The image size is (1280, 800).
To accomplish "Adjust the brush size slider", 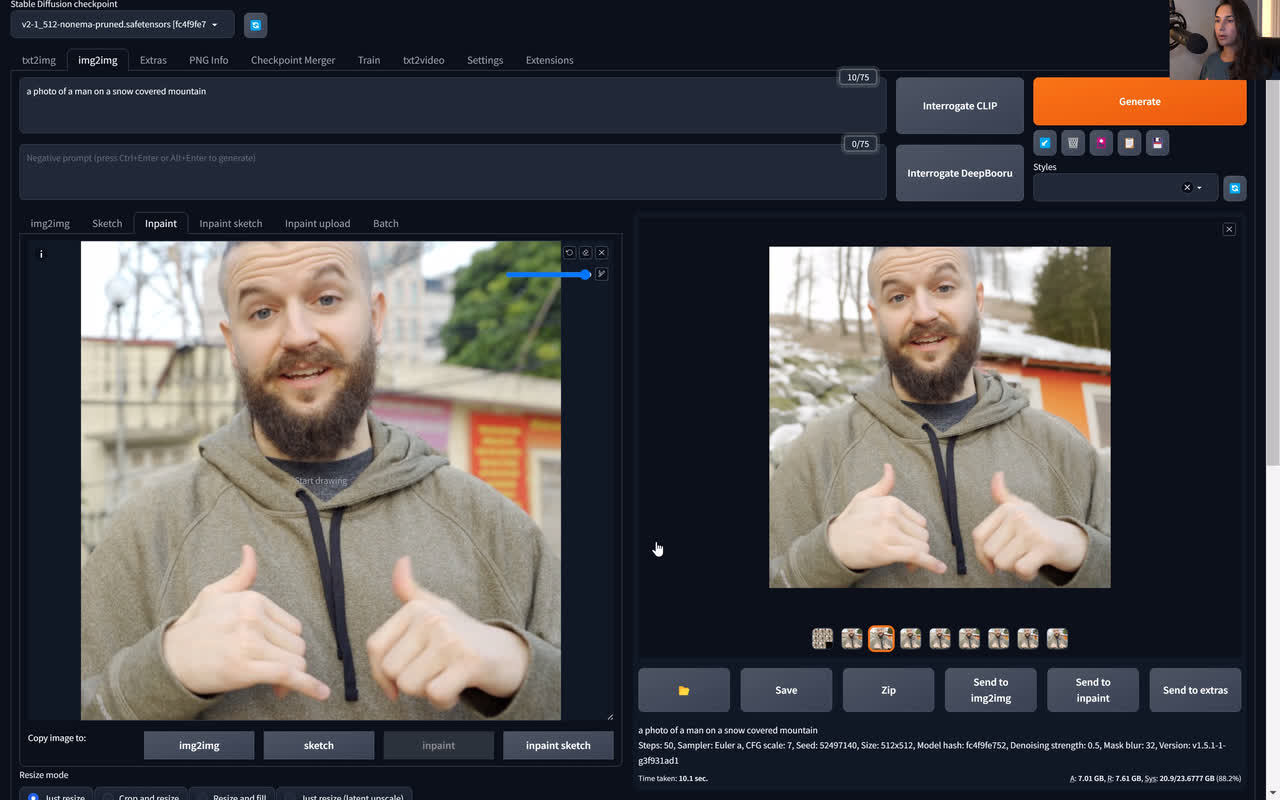I will [548, 274].
